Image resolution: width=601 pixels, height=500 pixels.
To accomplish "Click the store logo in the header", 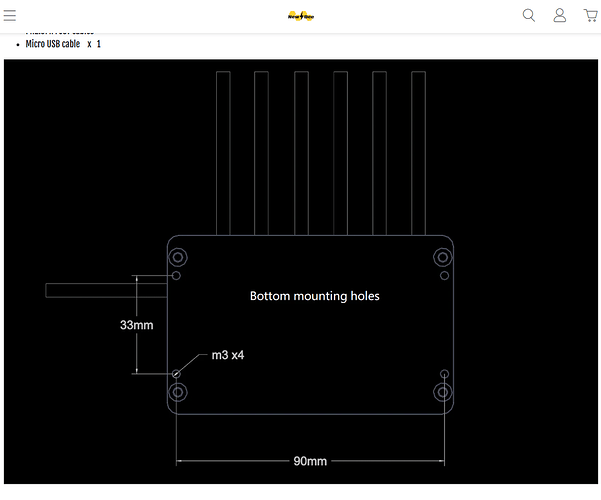I will tap(301, 16).
